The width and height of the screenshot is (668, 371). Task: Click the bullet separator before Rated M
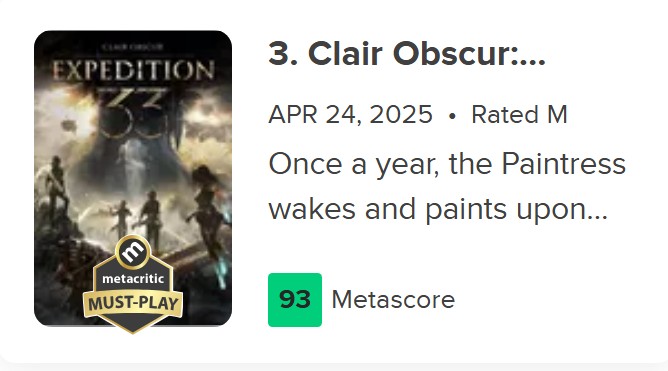coord(452,115)
